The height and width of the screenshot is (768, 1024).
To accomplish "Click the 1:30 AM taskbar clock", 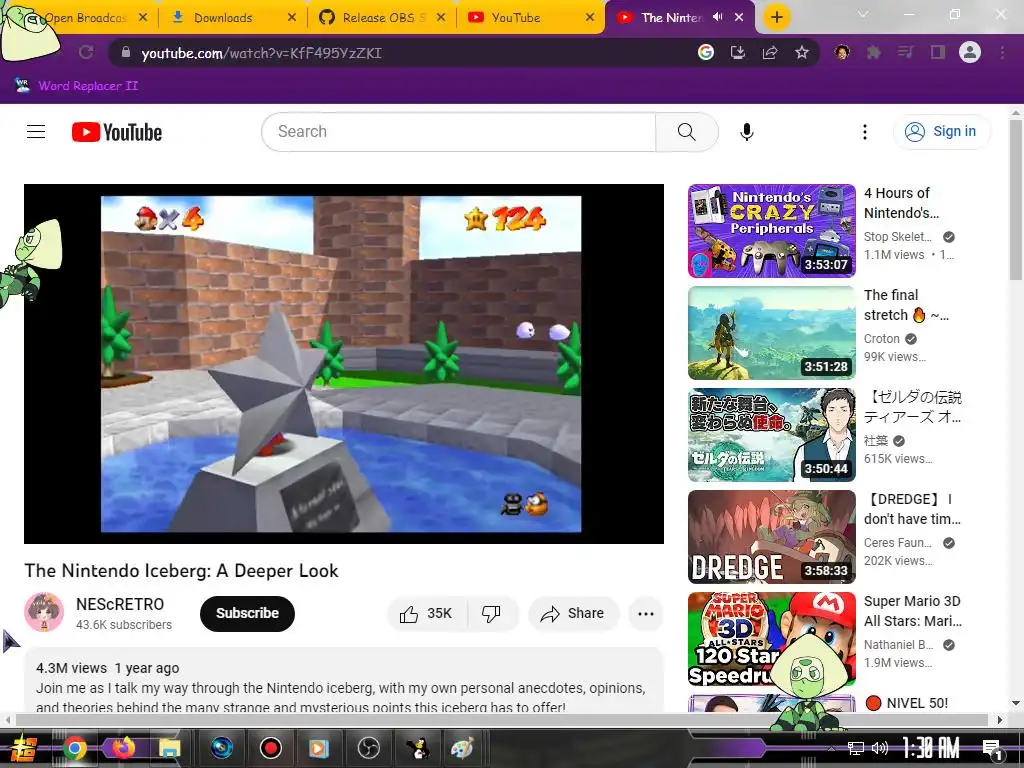I will click(931, 748).
